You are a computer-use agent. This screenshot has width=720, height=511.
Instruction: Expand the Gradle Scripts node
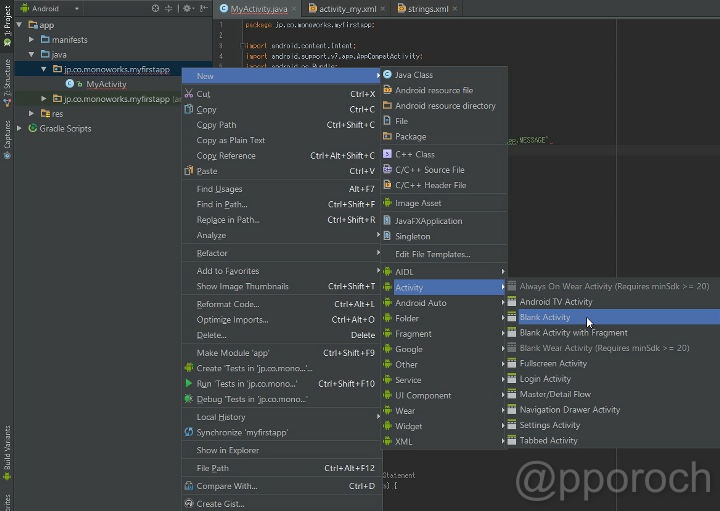tap(19, 128)
